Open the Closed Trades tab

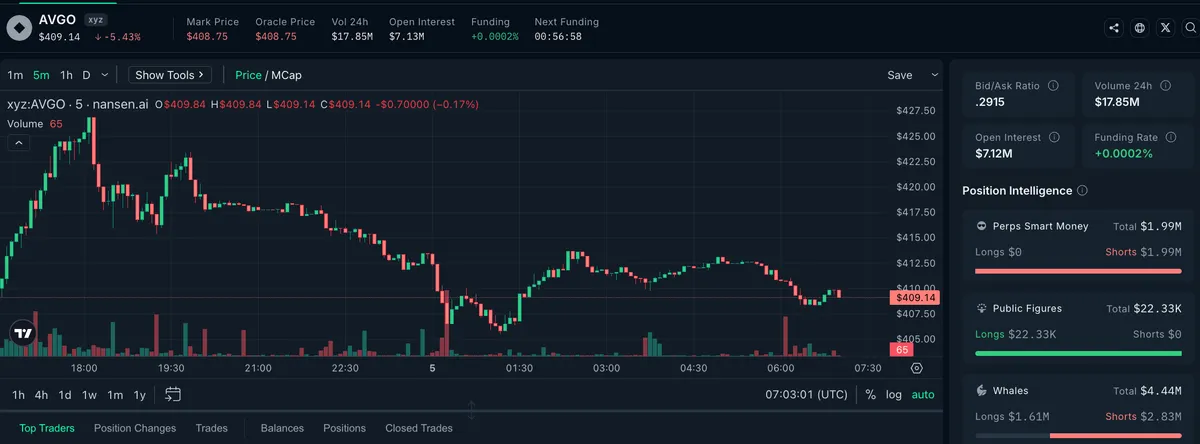[419, 428]
